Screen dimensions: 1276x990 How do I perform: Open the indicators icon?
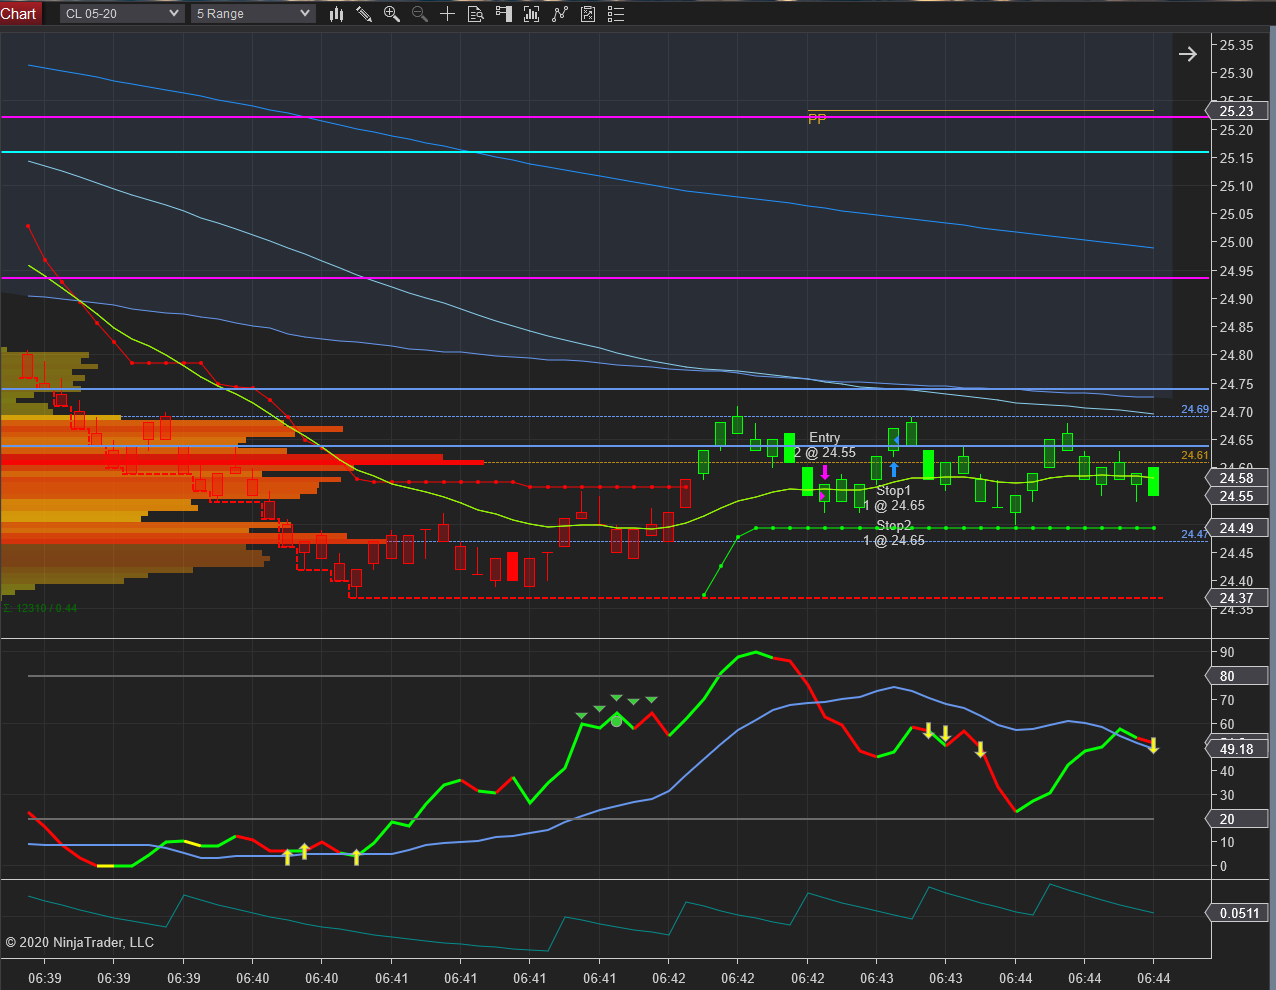[x=560, y=14]
